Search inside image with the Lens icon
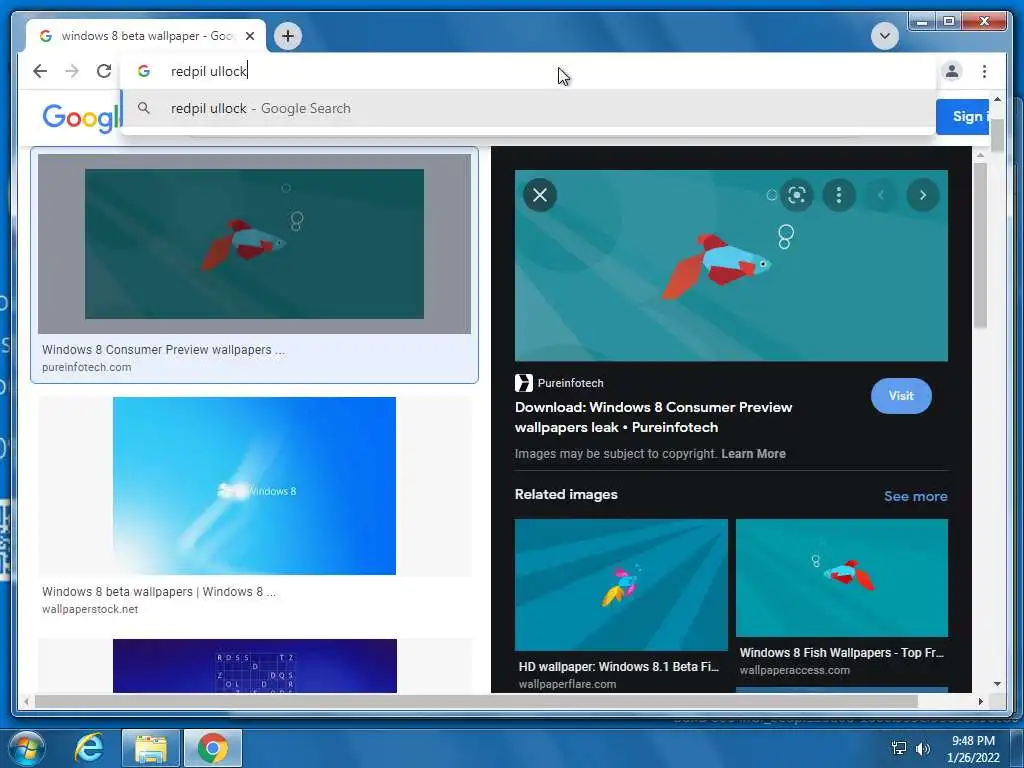1024x768 pixels. pos(797,195)
